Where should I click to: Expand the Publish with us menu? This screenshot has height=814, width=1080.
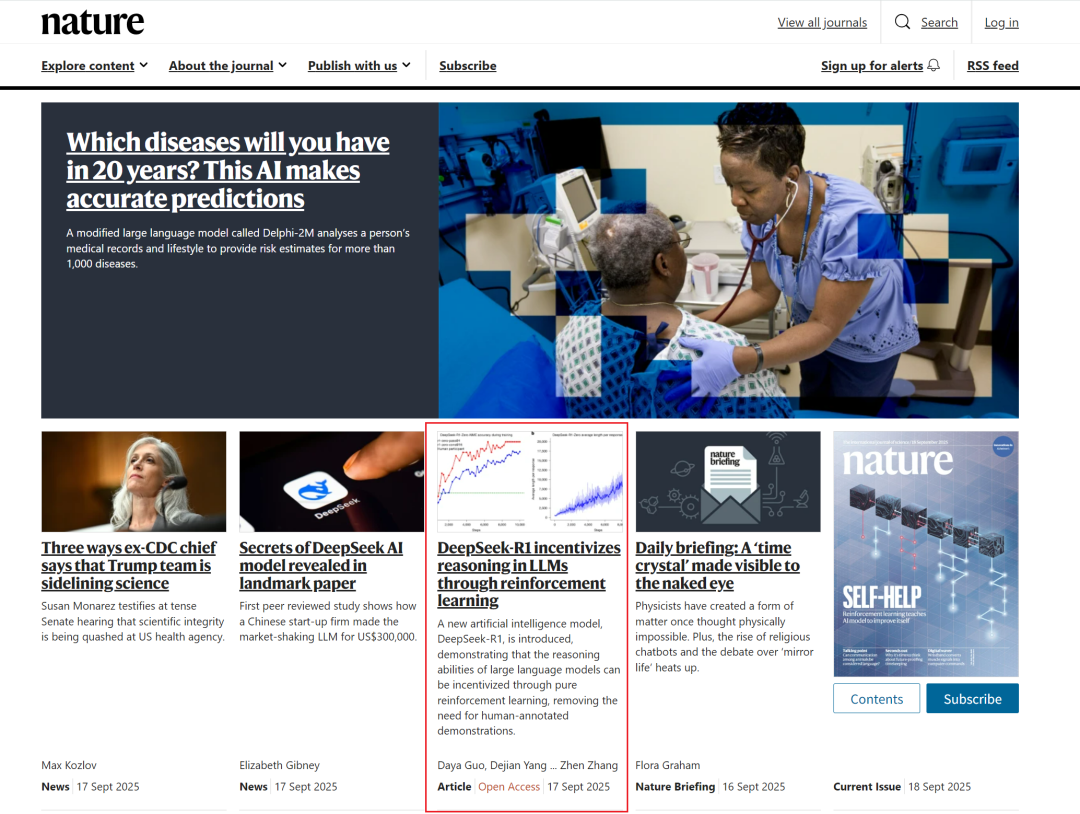[x=359, y=66]
